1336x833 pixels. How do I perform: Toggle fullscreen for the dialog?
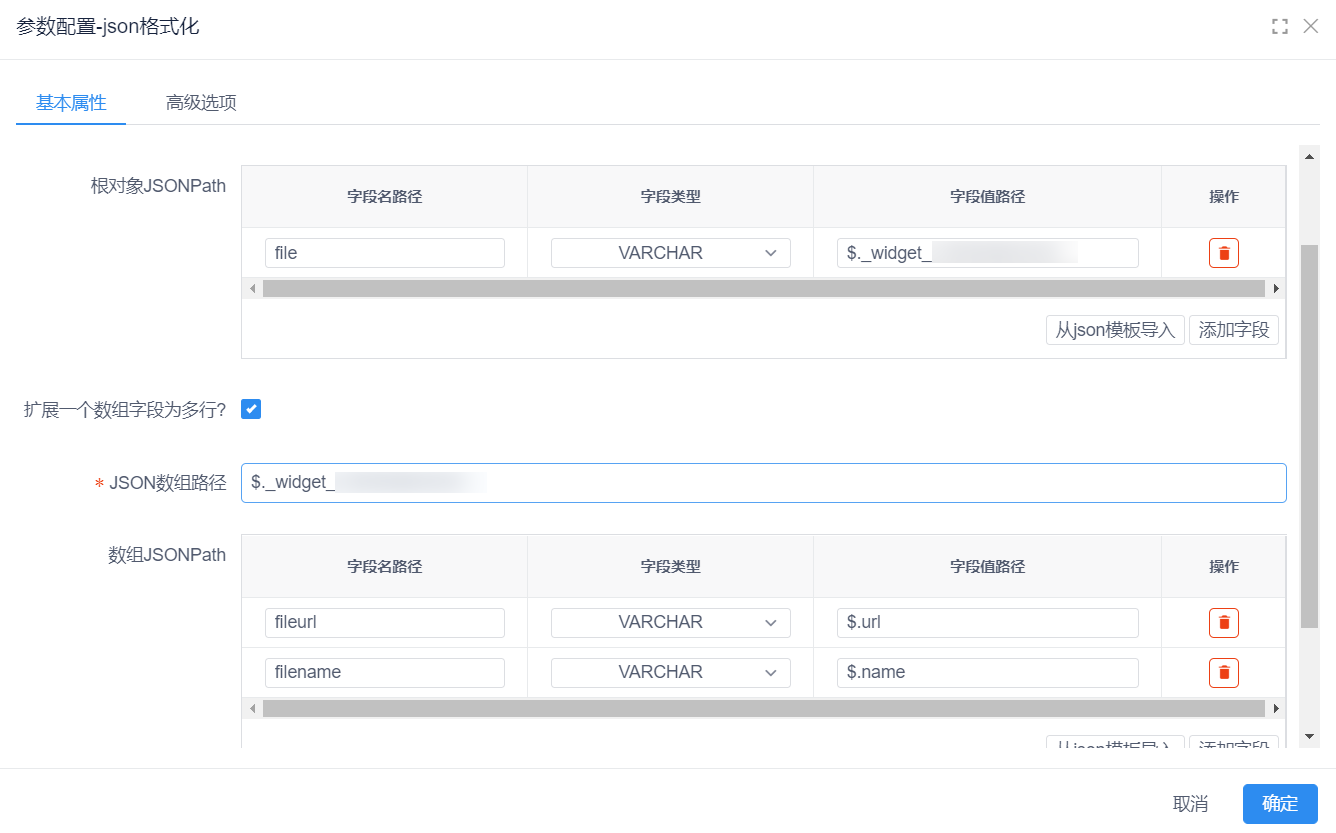[1279, 27]
